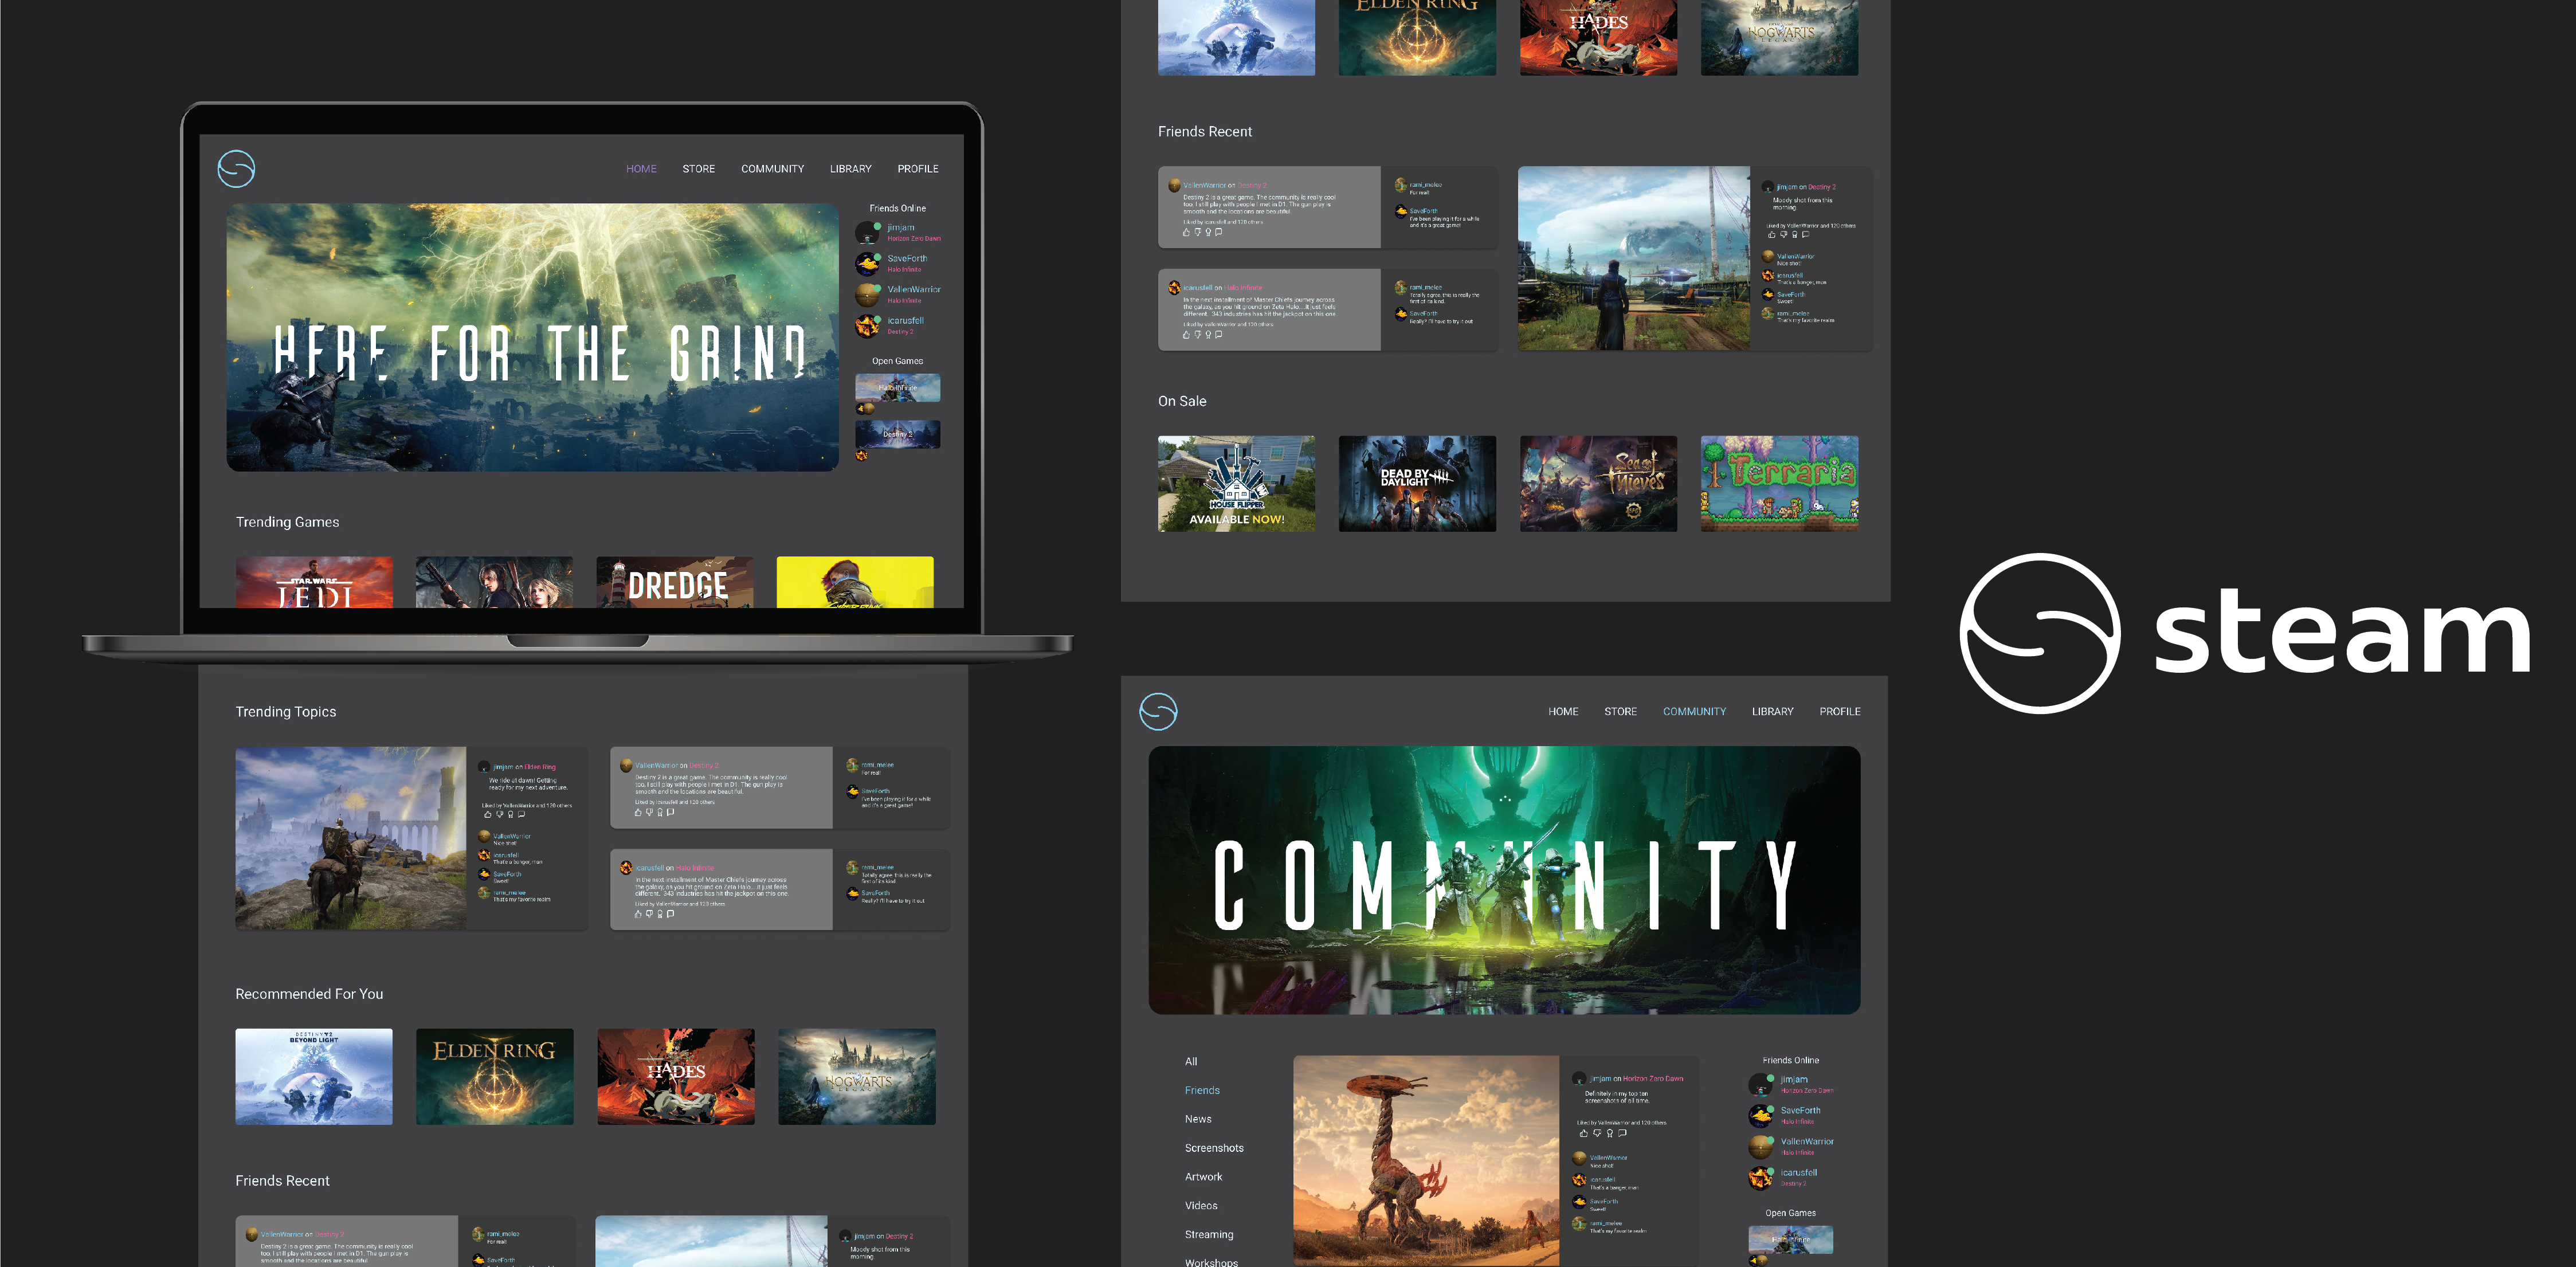Open jimjam's avatar in laptop Friends Online list
The width and height of the screenshot is (2576, 1267).
coord(867,232)
